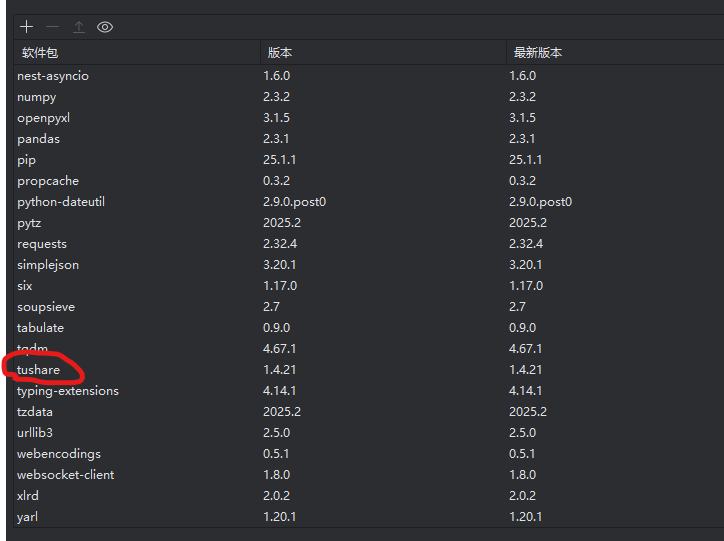The width and height of the screenshot is (724, 541).
Task: Click latest version 2.0.2 of xlrd
Action: [523, 496]
